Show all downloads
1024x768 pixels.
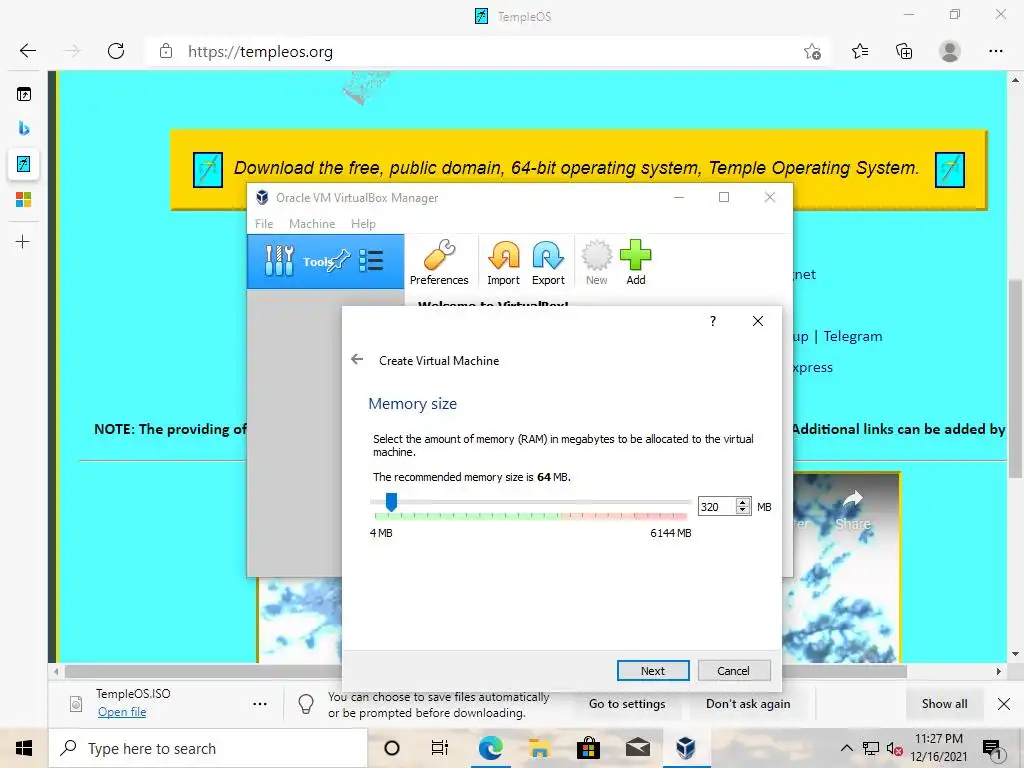(x=944, y=703)
